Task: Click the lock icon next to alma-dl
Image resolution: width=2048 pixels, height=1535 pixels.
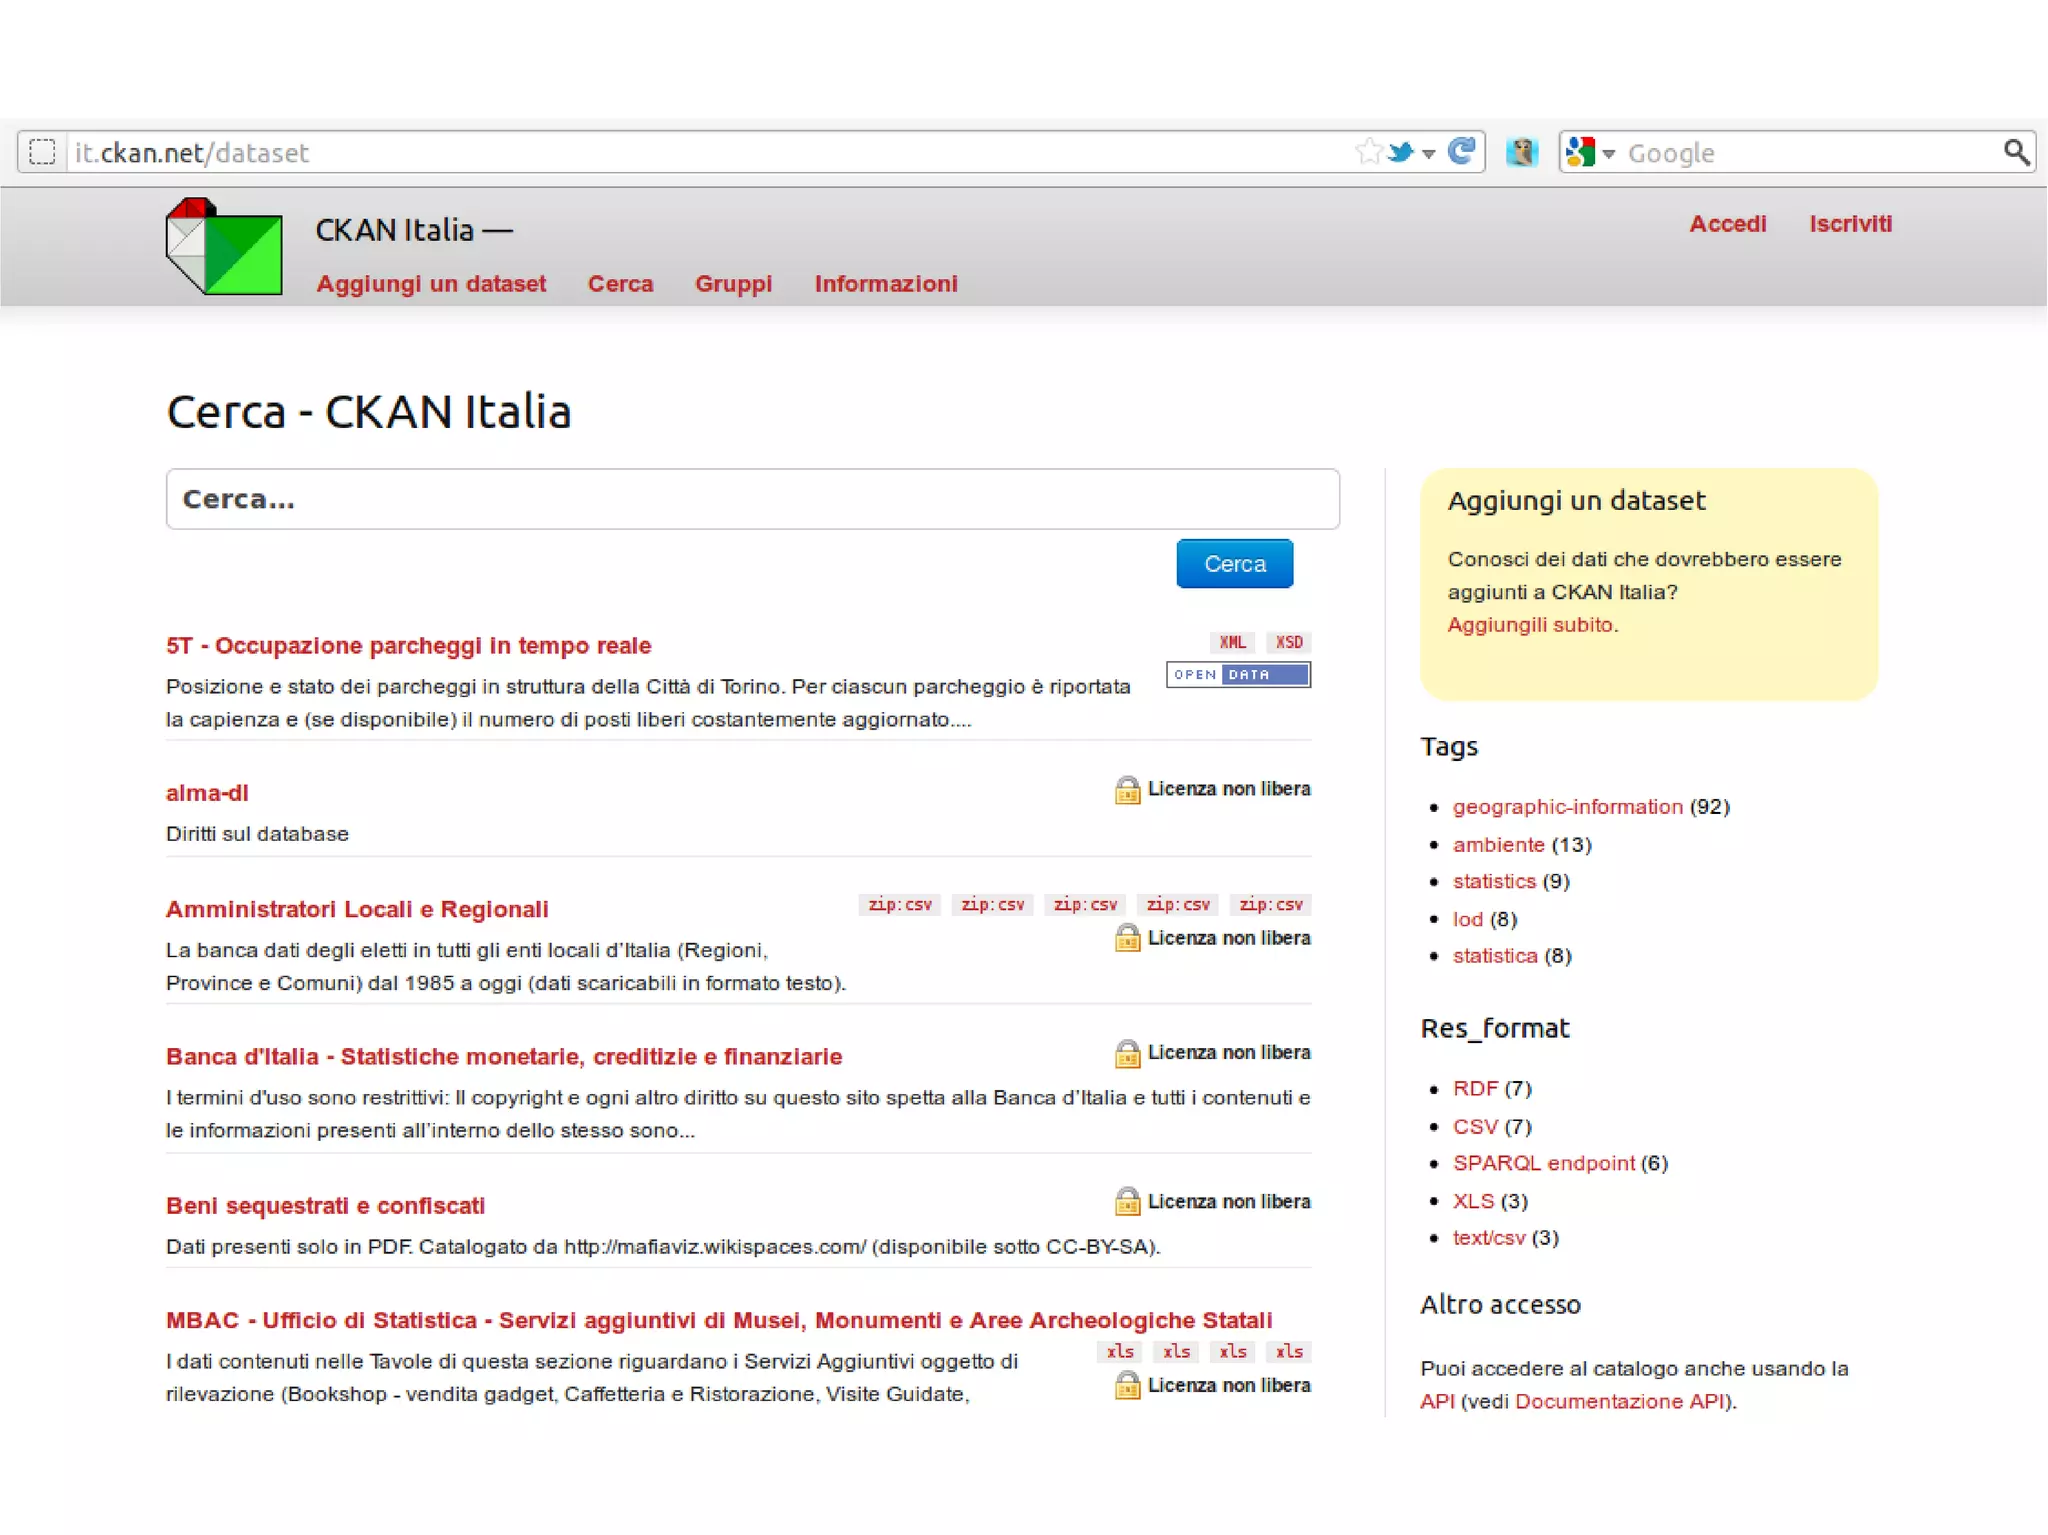Action: 1127,790
